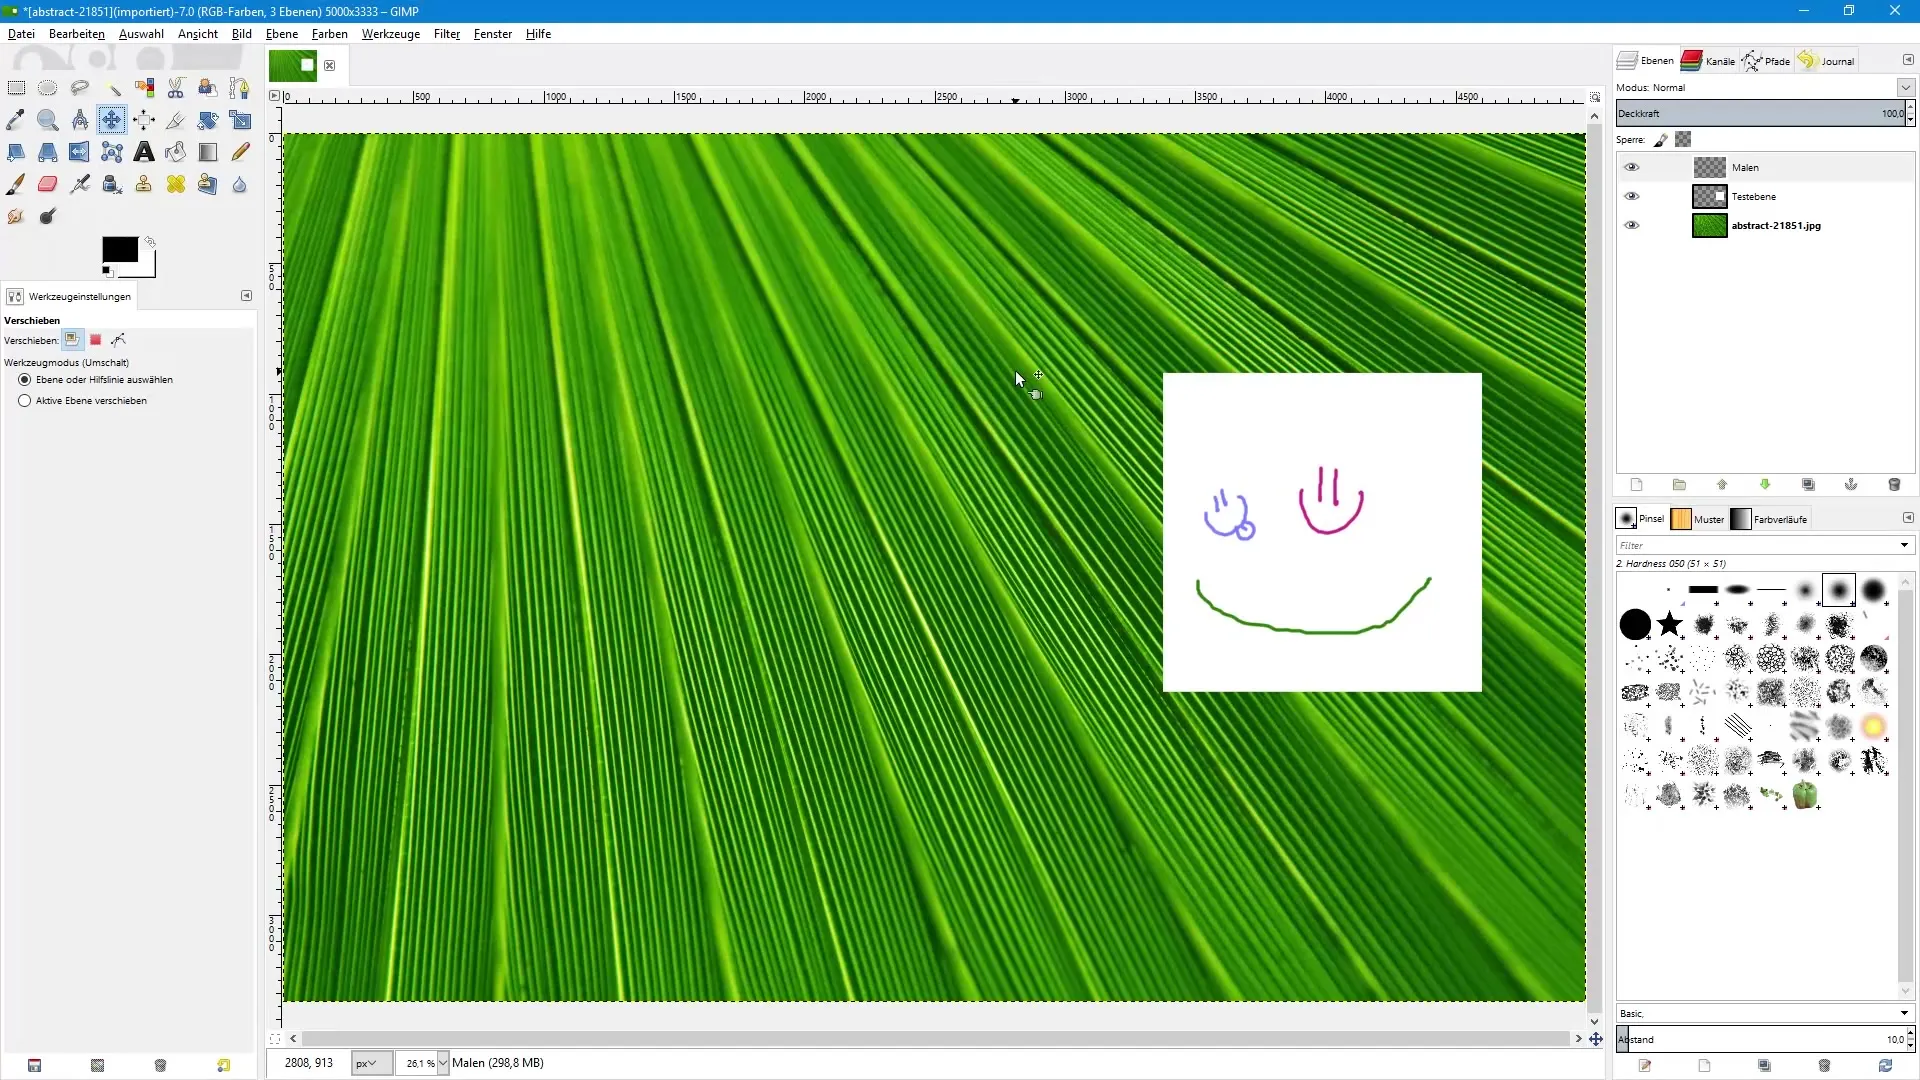Choose the Eraser tool
This screenshot has width=1920, height=1080.
47,184
